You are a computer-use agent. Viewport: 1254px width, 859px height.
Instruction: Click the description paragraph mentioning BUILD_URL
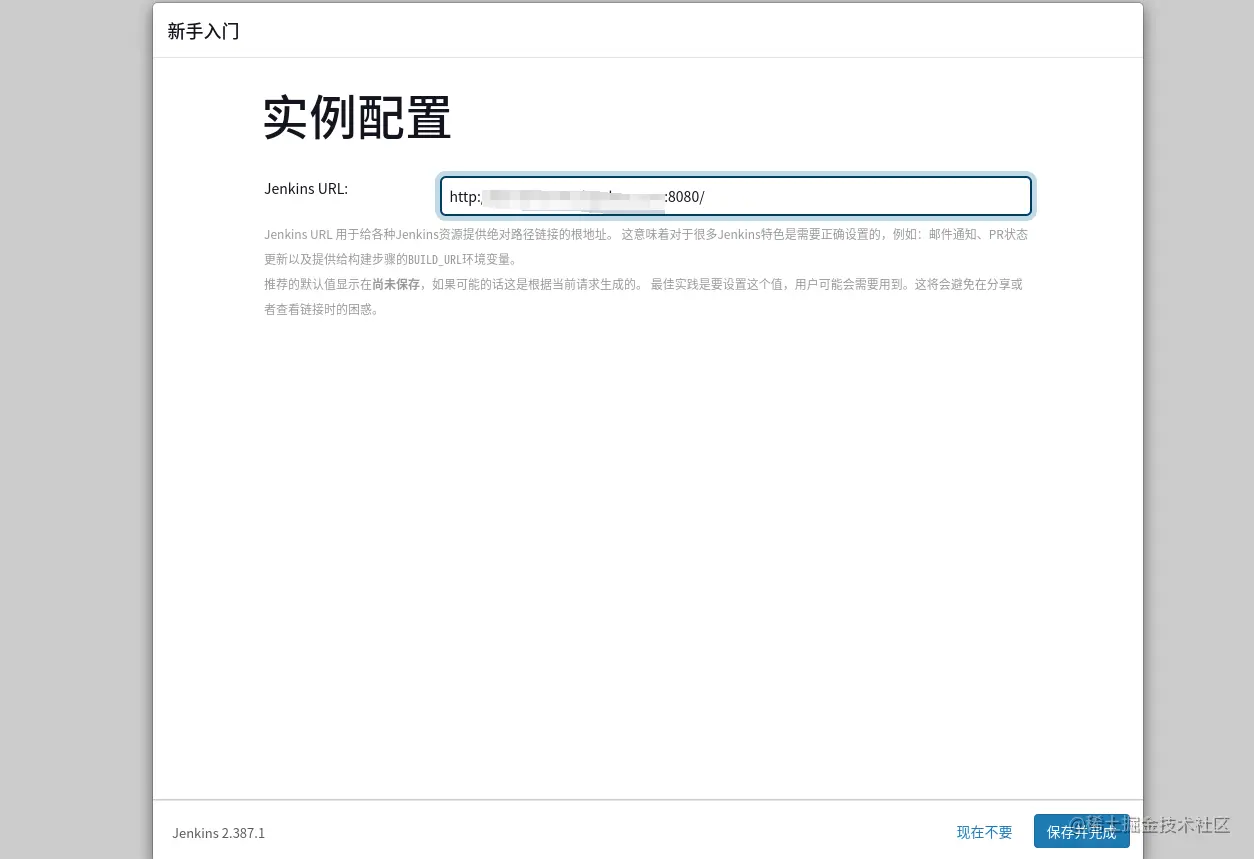(646, 247)
